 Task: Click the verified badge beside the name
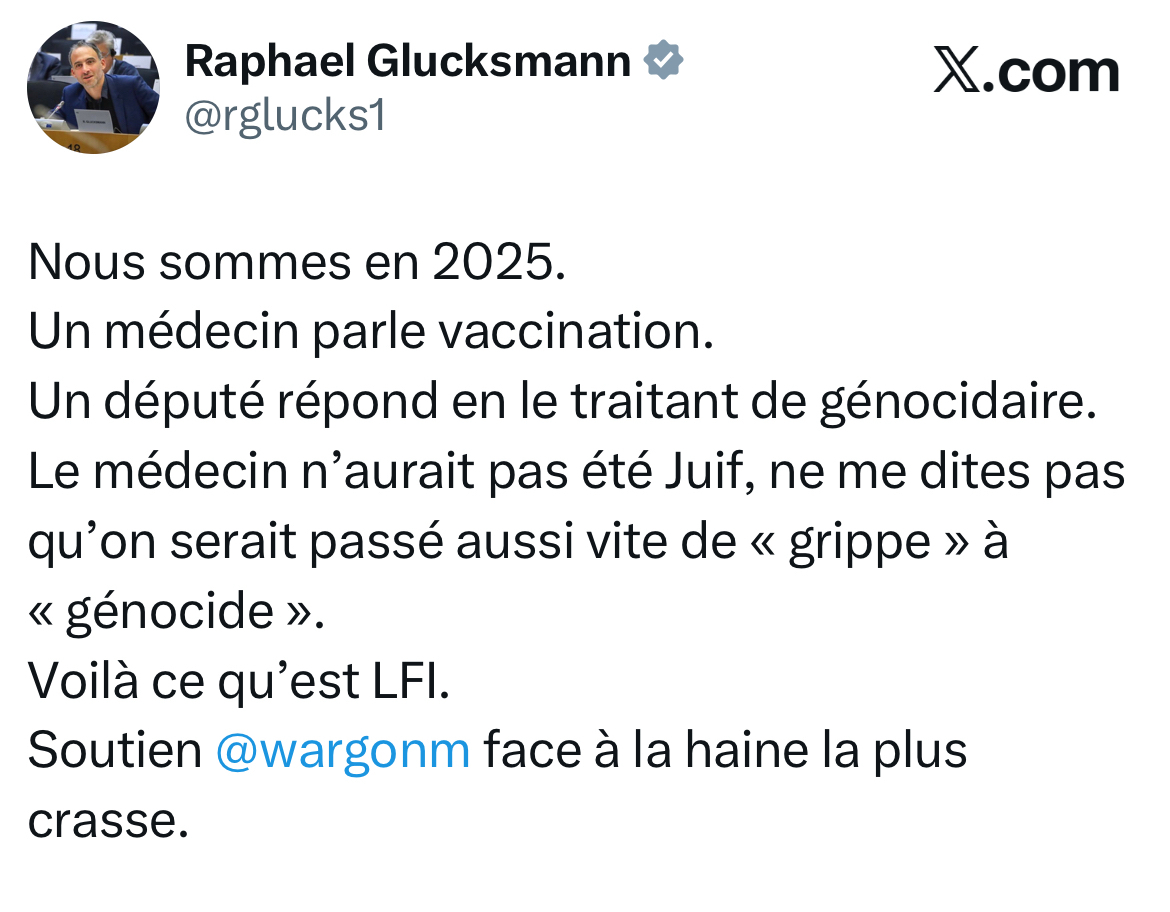click(x=663, y=61)
